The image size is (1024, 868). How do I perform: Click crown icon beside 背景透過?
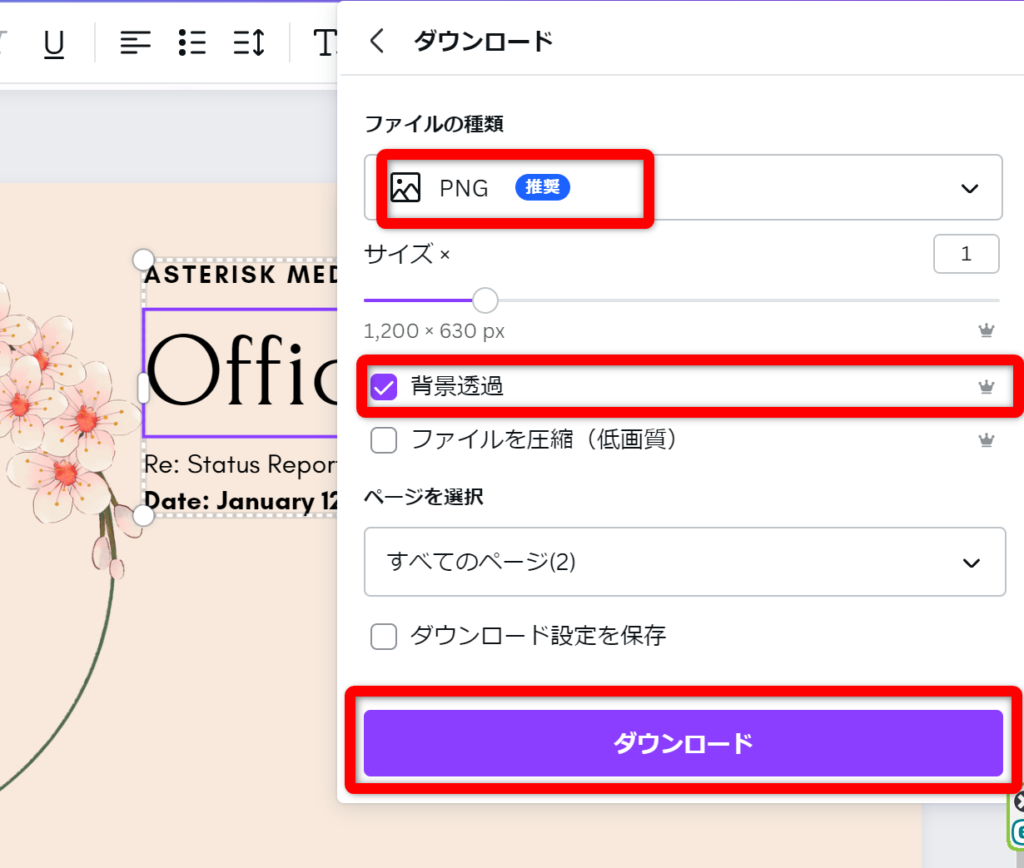pyautogui.click(x=986, y=387)
